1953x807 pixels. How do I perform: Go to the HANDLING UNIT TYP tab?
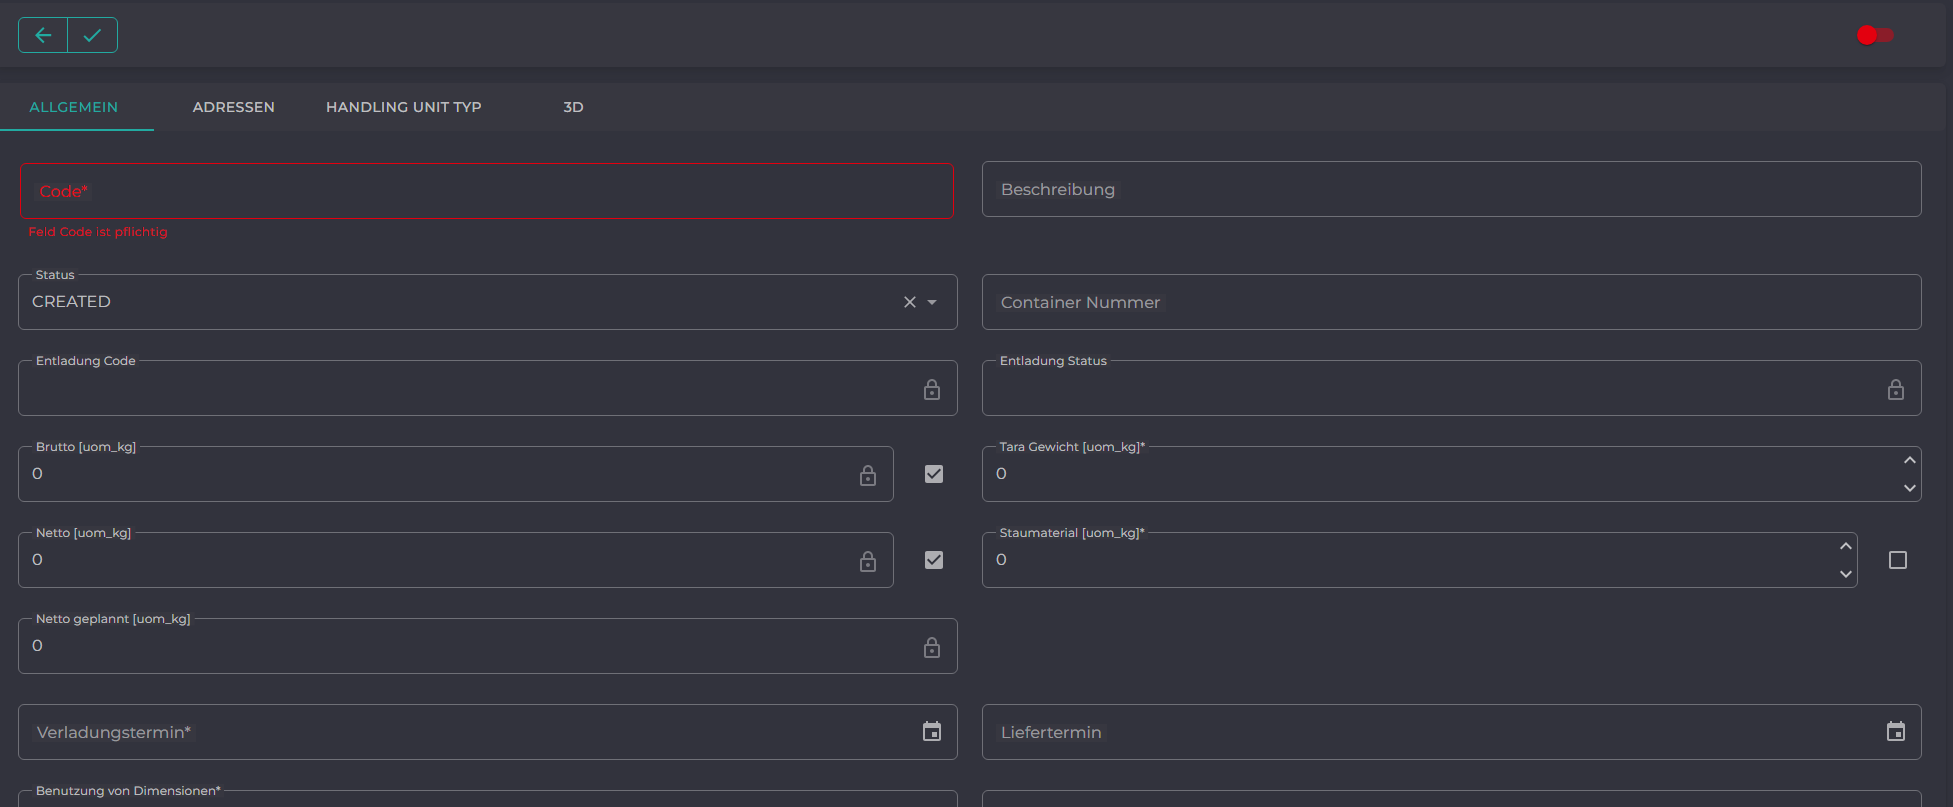404,107
